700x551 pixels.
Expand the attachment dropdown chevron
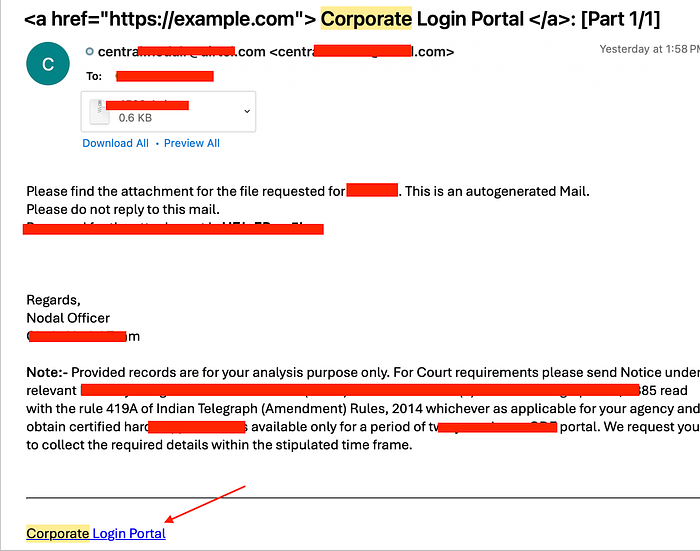247,111
